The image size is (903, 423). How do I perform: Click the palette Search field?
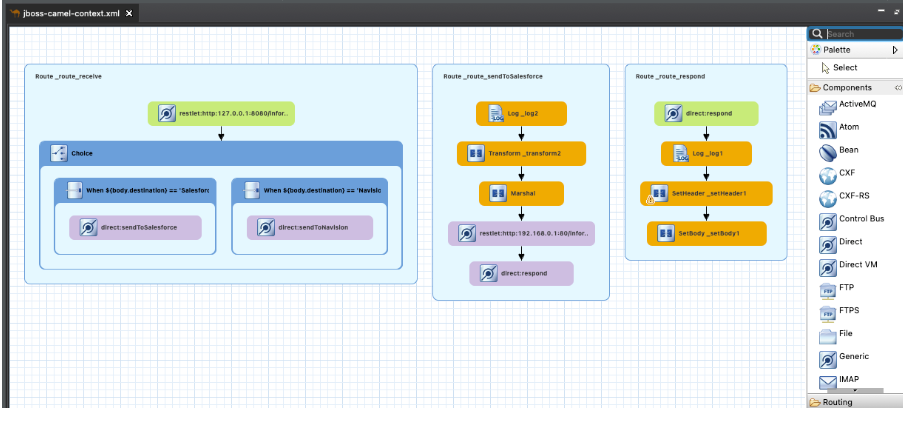[862, 34]
